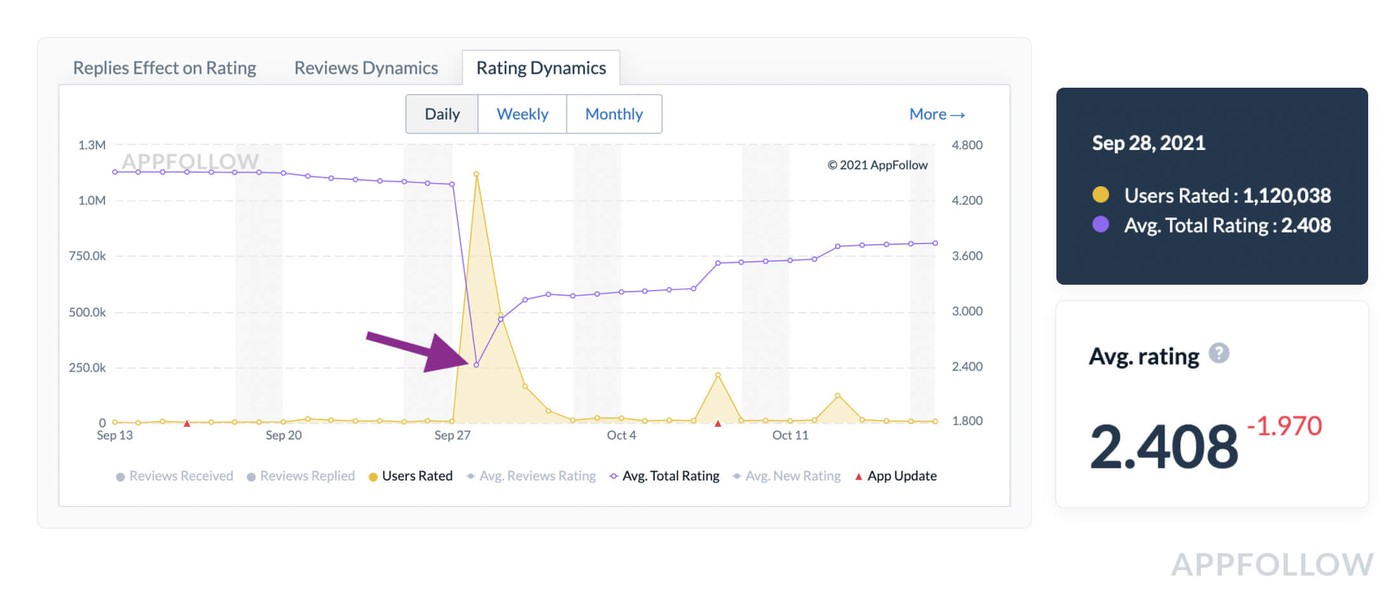This screenshot has height=600, width=1400.
Task: Open the Reviews Dynamics tab
Action: pyautogui.click(x=366, y=68)
